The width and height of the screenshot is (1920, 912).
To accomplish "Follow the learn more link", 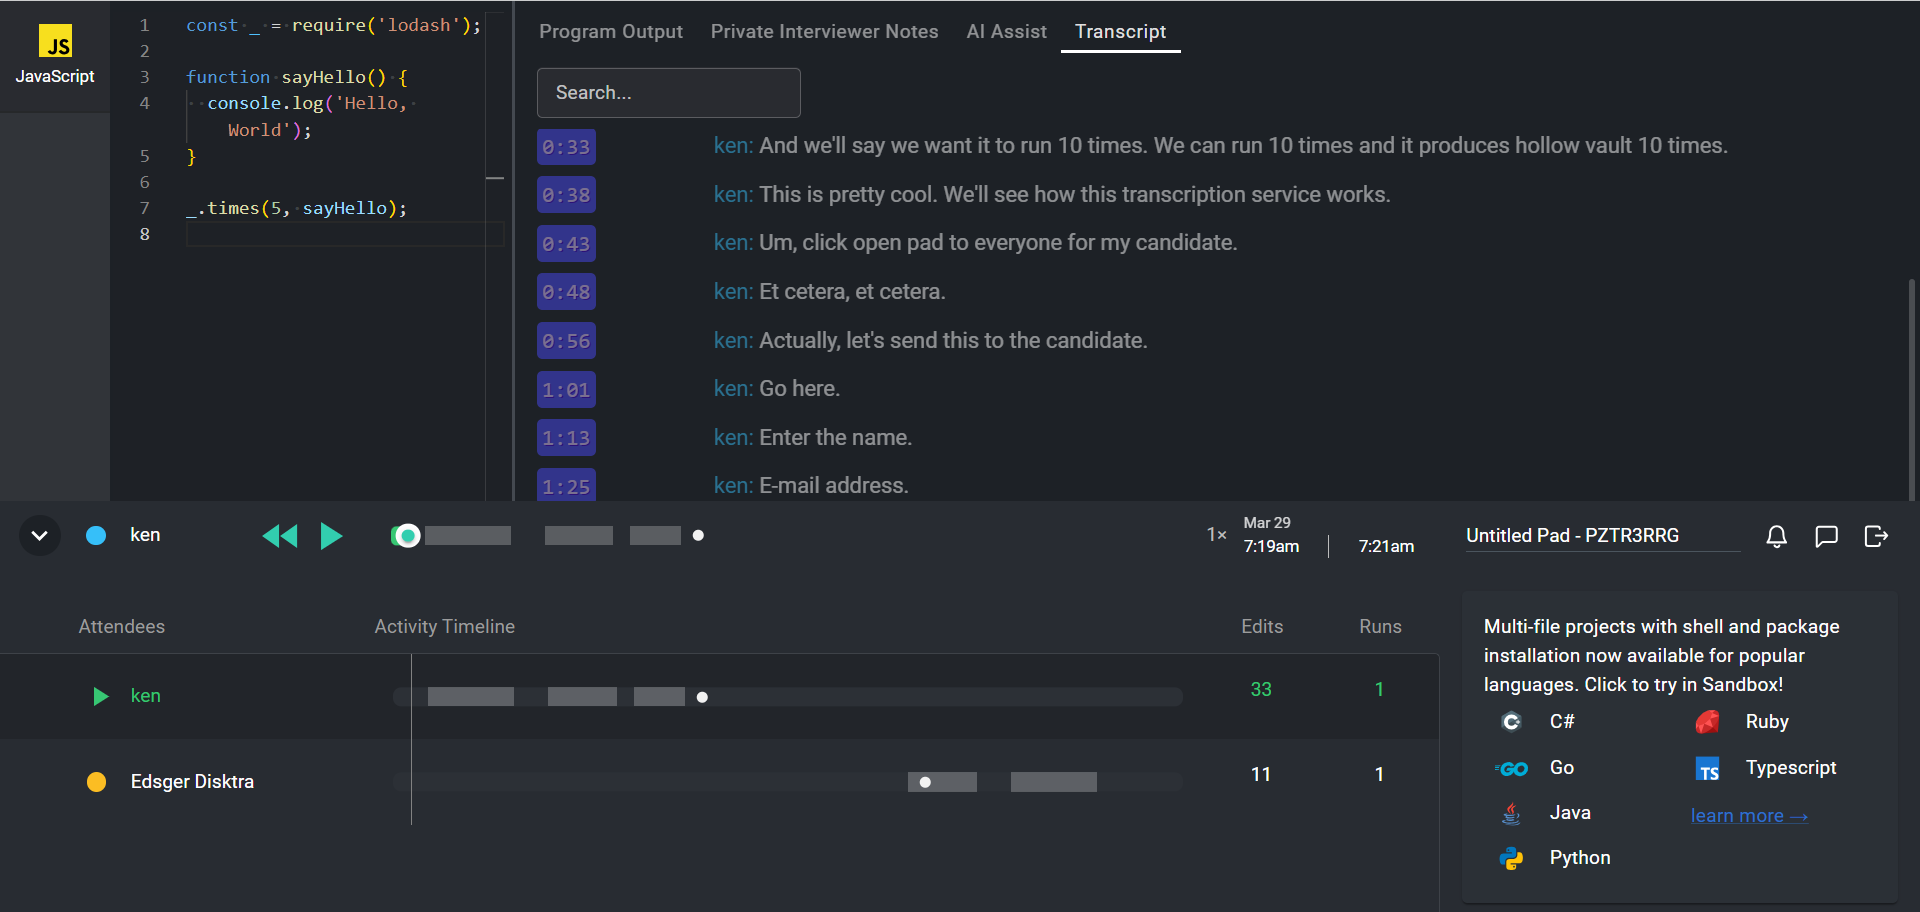I will (1748, 816).
